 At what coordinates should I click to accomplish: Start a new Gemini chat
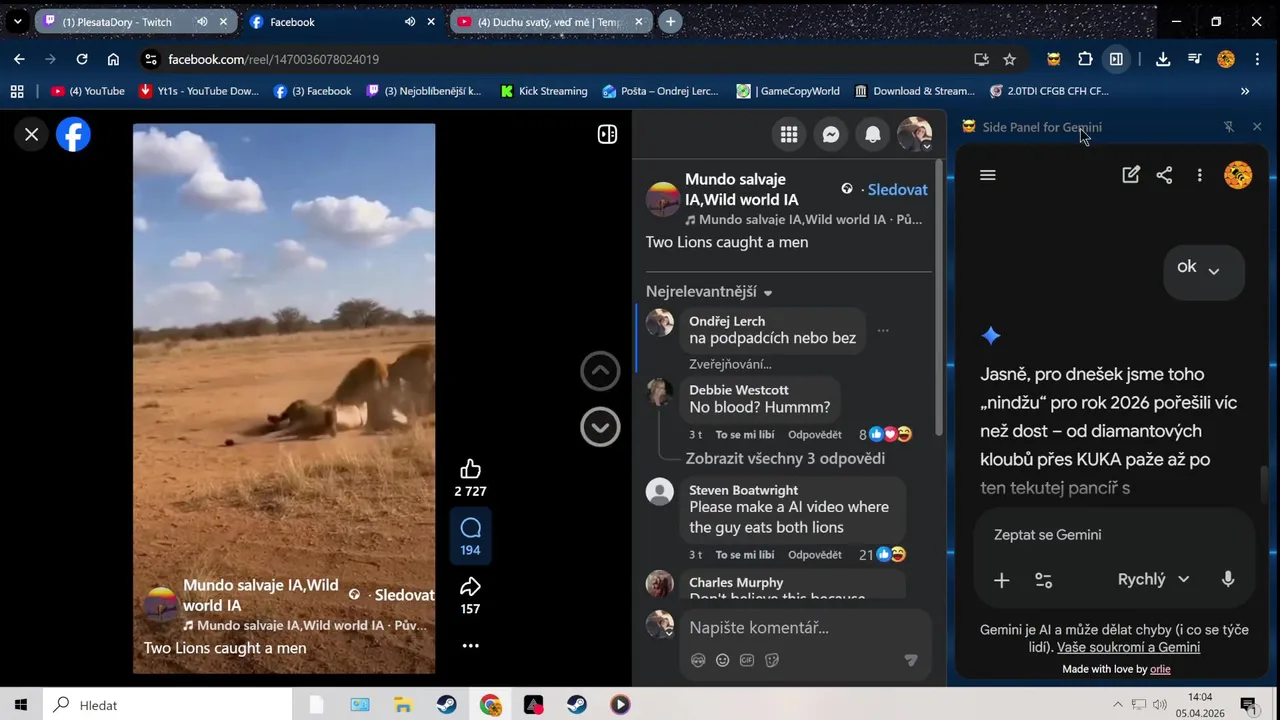click(1131, 175)
